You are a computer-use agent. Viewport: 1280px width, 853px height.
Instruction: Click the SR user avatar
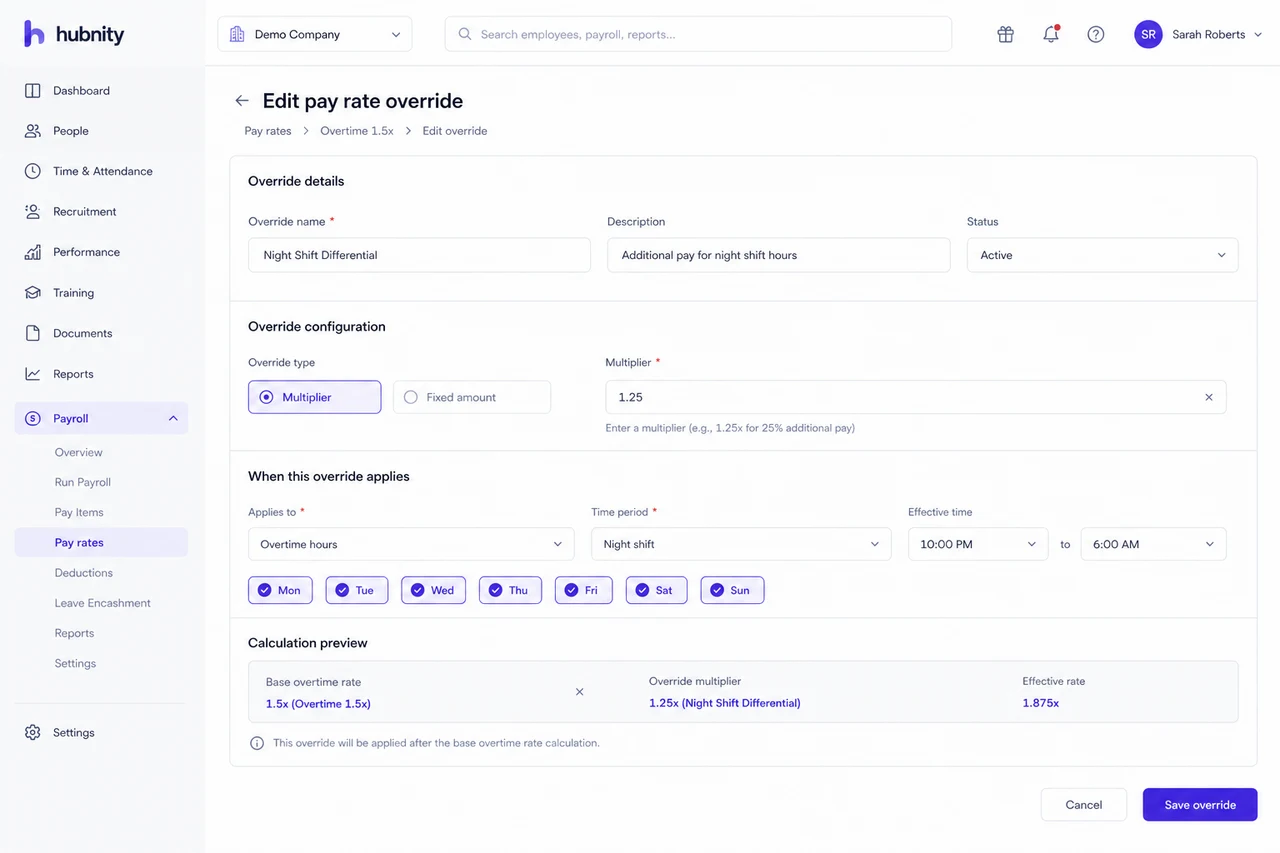pos(1148,34)
